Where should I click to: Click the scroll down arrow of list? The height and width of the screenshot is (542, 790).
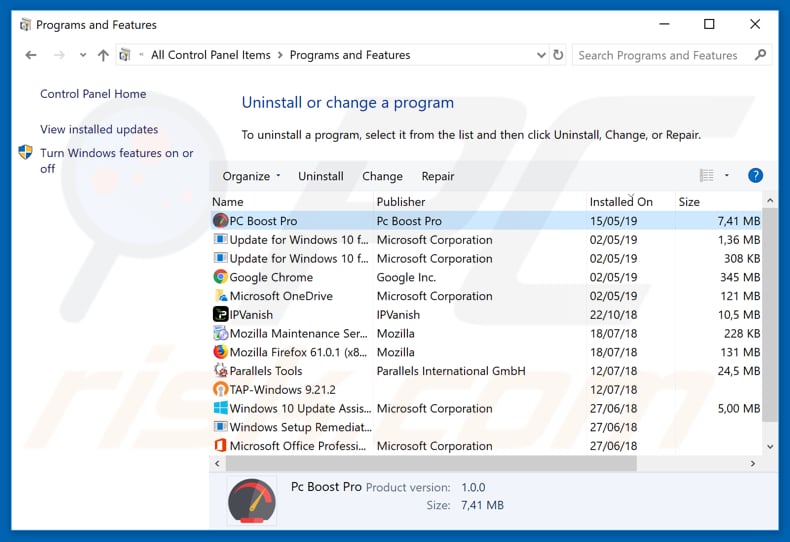pos(769,446)
